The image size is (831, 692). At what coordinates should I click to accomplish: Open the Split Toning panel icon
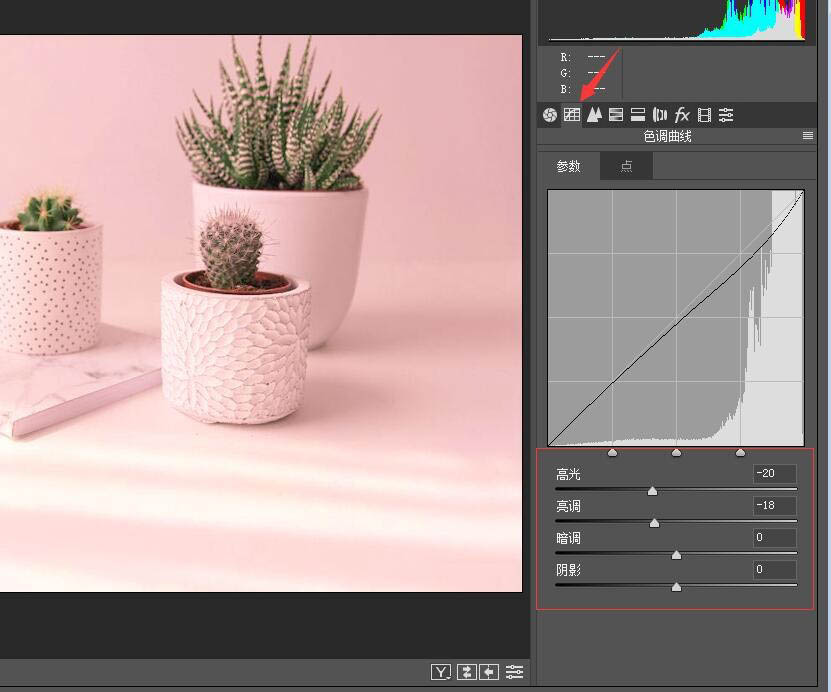click(x=638, y=115)
